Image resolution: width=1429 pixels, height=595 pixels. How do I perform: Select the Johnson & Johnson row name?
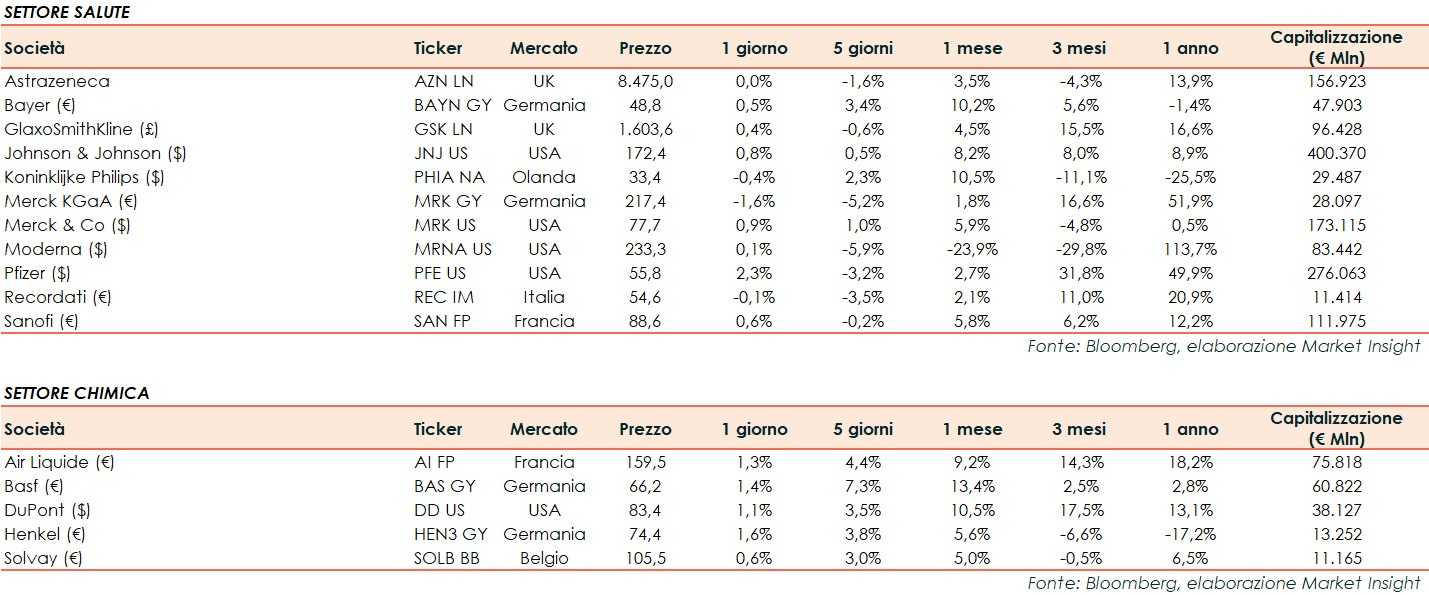(95, 153)
